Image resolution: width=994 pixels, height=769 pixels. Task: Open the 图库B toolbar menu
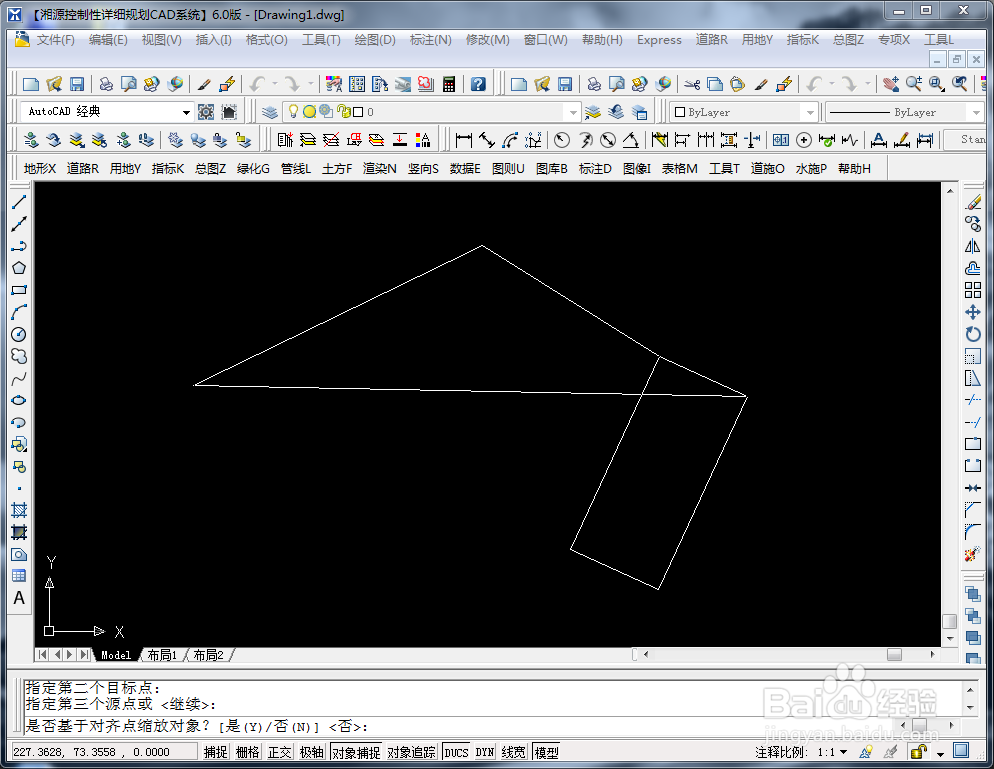pos(552,169)
